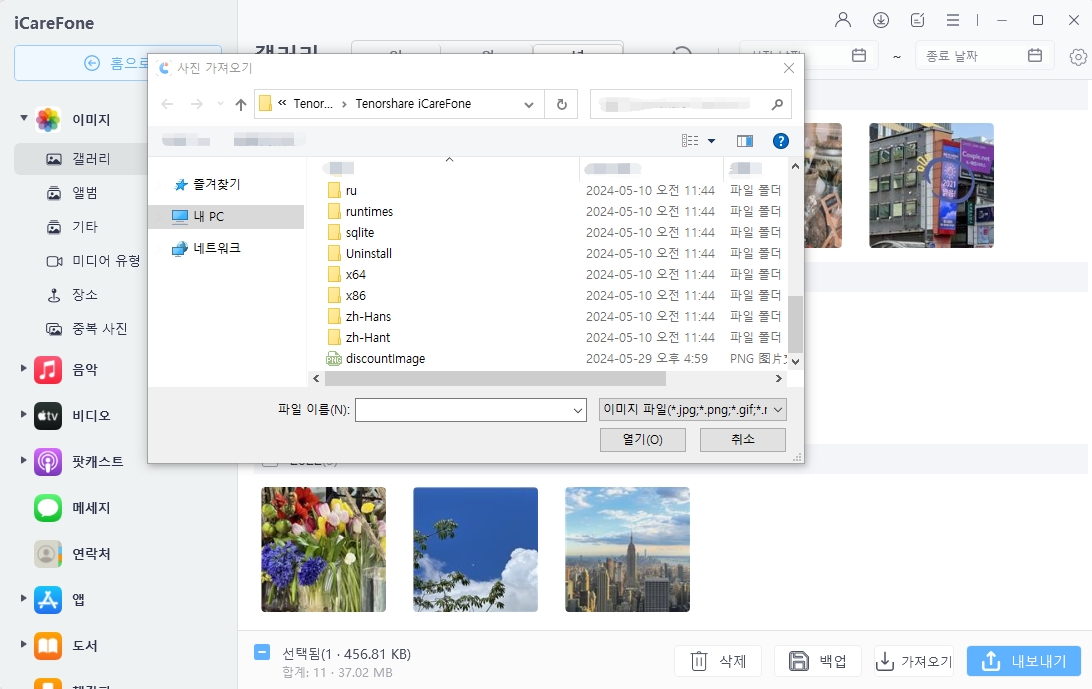
Task: Click the Help question mark in the dialog
Action: click(x=780, y=140)
